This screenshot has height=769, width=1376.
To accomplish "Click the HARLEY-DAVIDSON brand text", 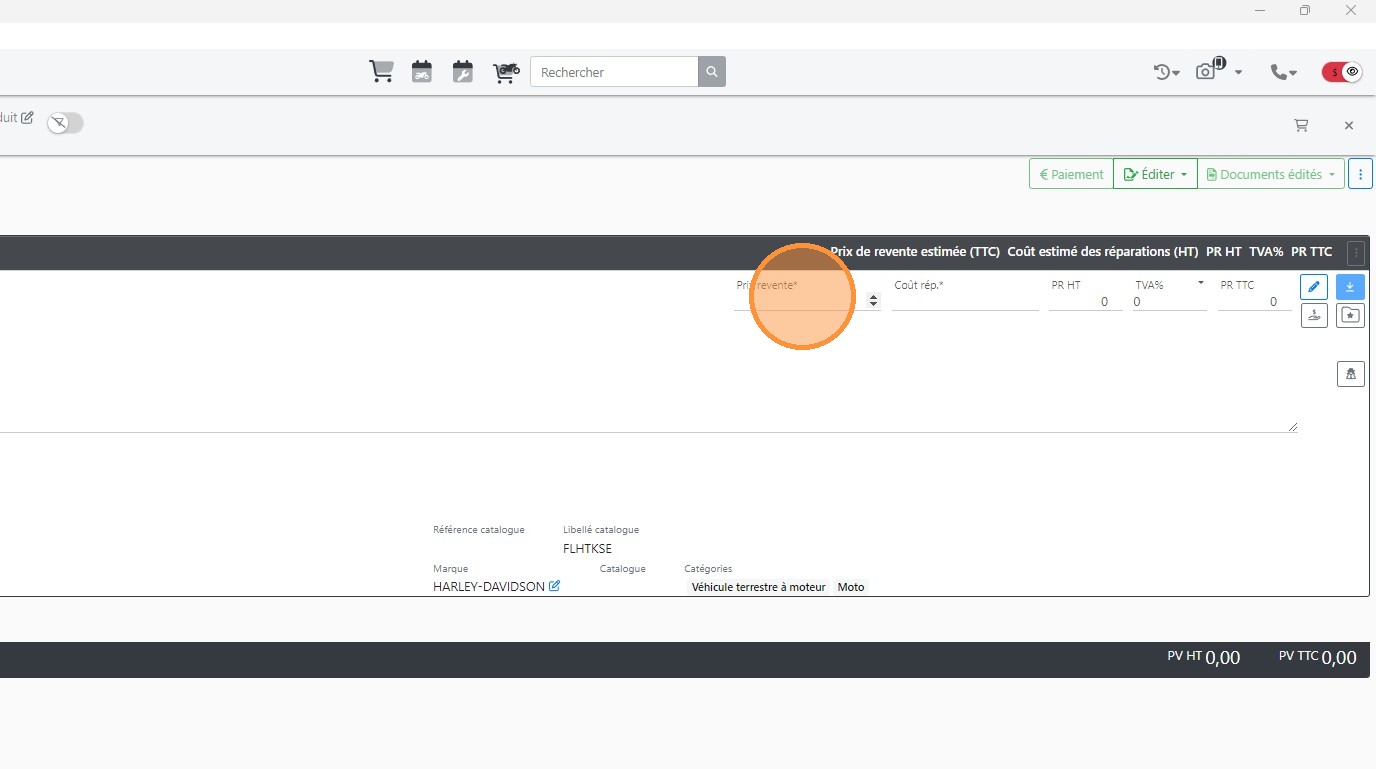I will click(489, 587).
